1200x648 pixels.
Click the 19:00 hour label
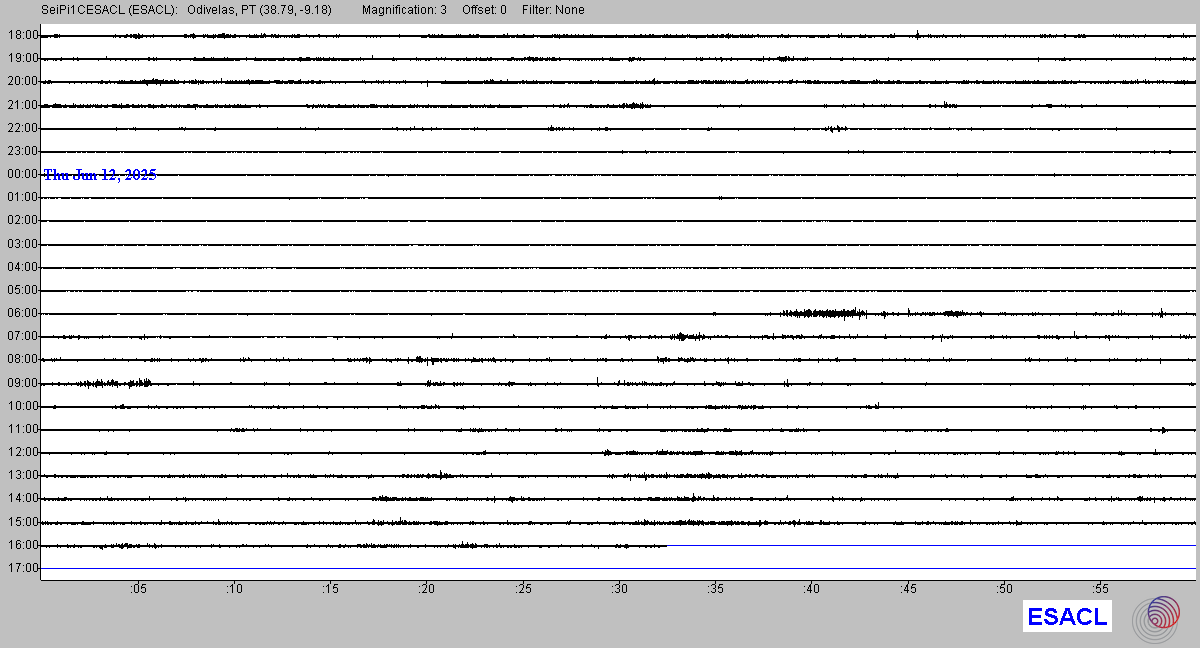(x=22, y=58)
